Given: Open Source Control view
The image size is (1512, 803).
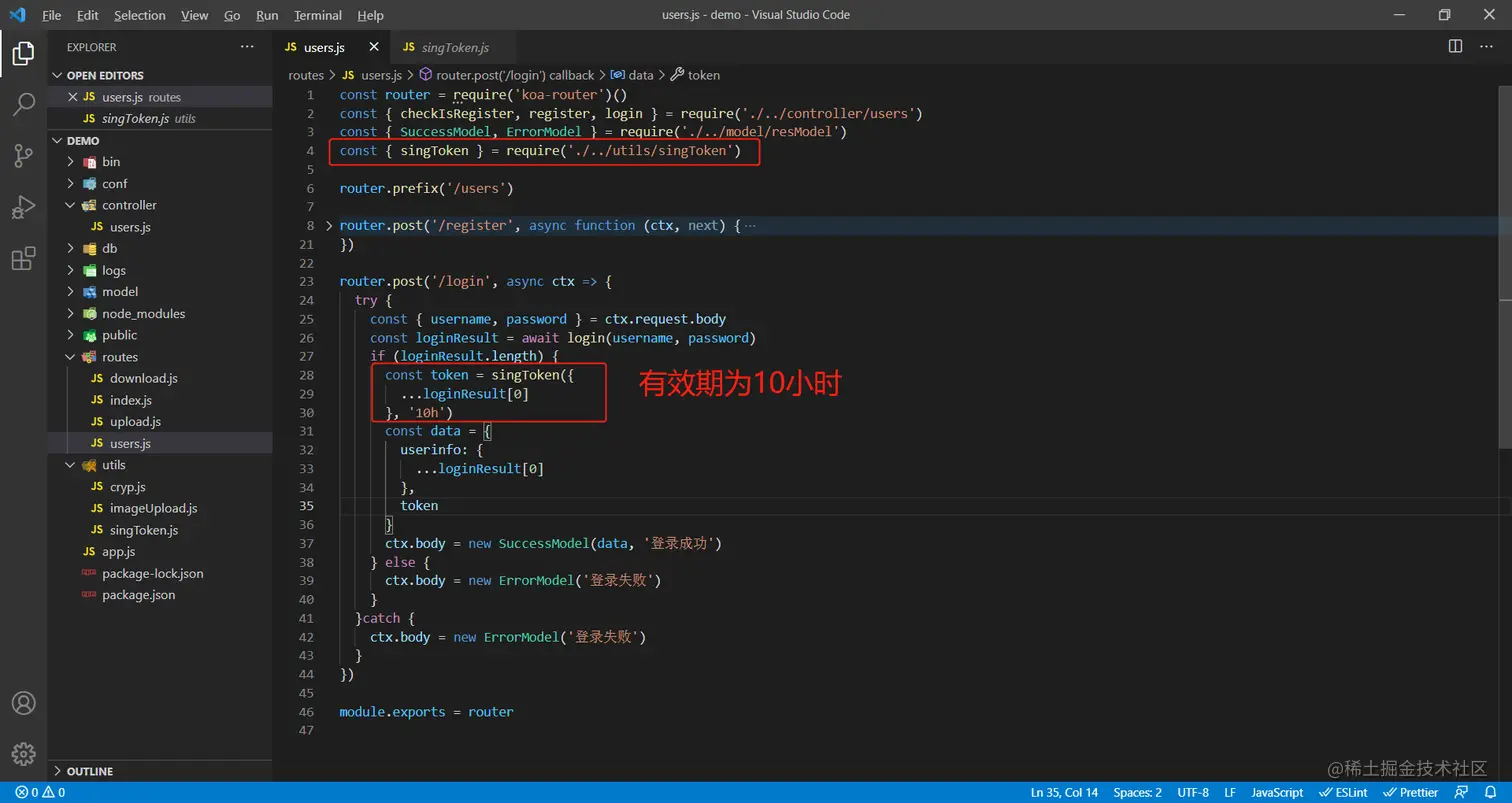Looking at the screenshot, I should pyautogui.click(x=23, y=156).
